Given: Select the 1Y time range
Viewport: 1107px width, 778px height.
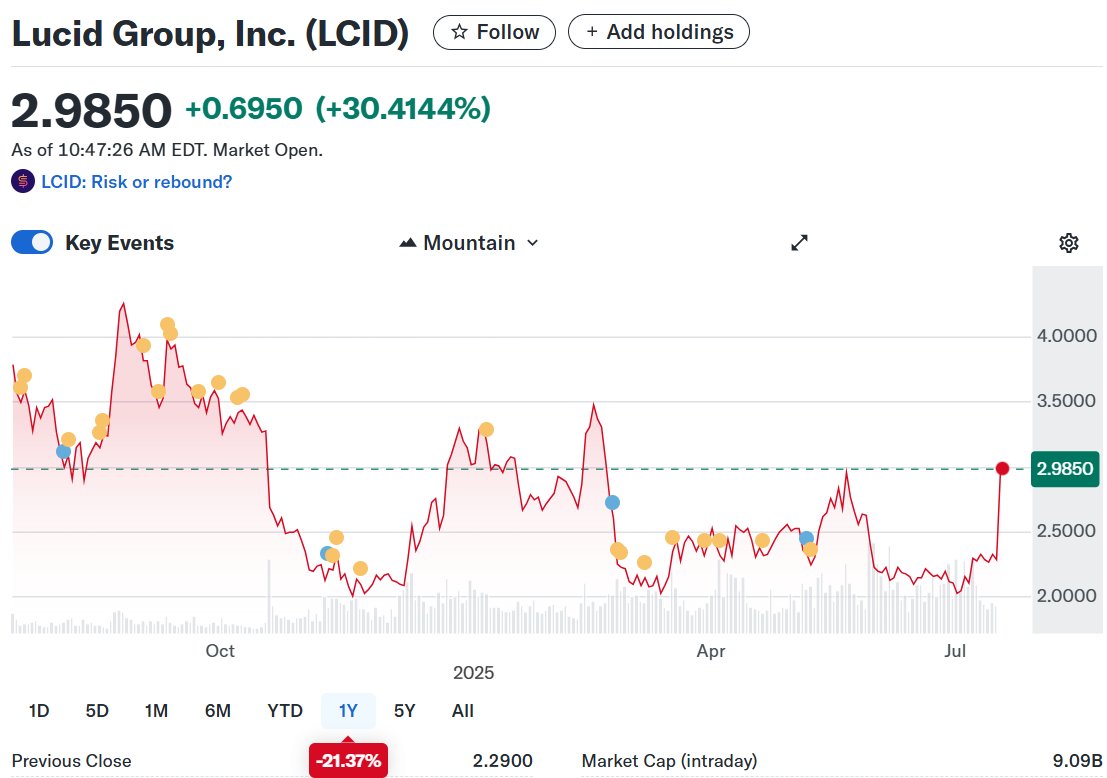Looking at the screenshot, I should pyautogui.click(x=348, y=711).
